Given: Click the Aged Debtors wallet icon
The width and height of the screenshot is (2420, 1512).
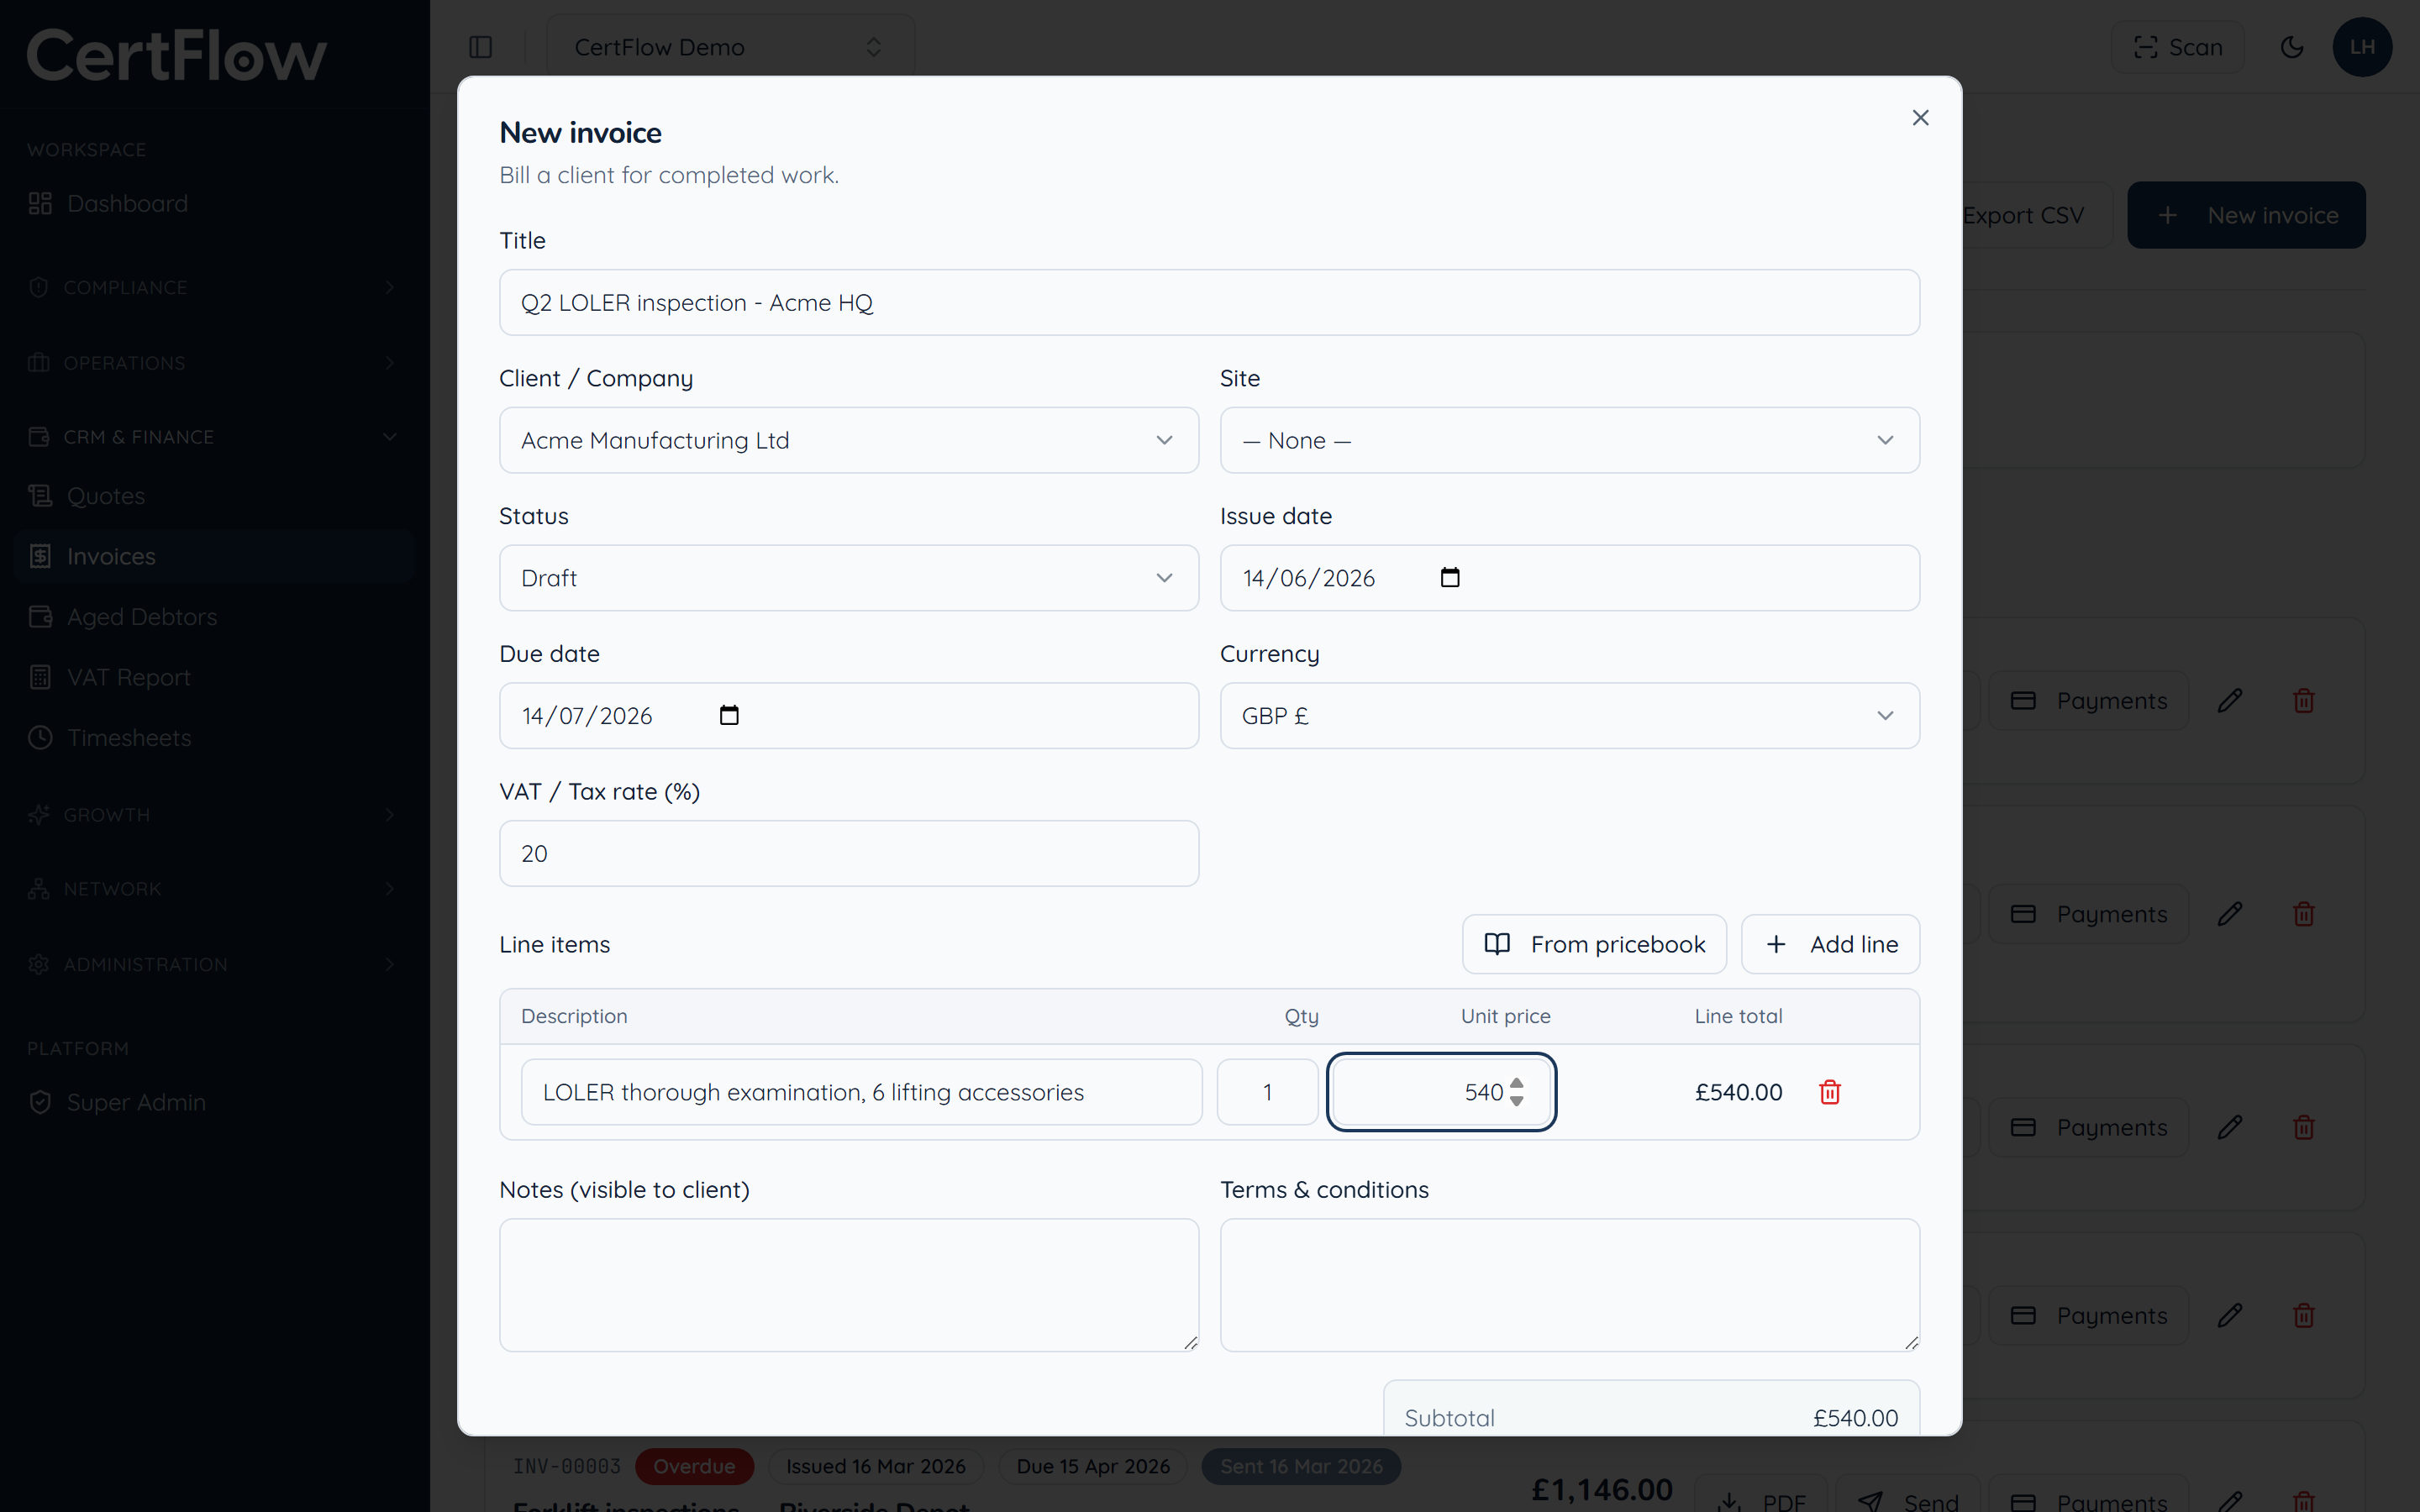Looking at the screenshot, I should (40, 617).
